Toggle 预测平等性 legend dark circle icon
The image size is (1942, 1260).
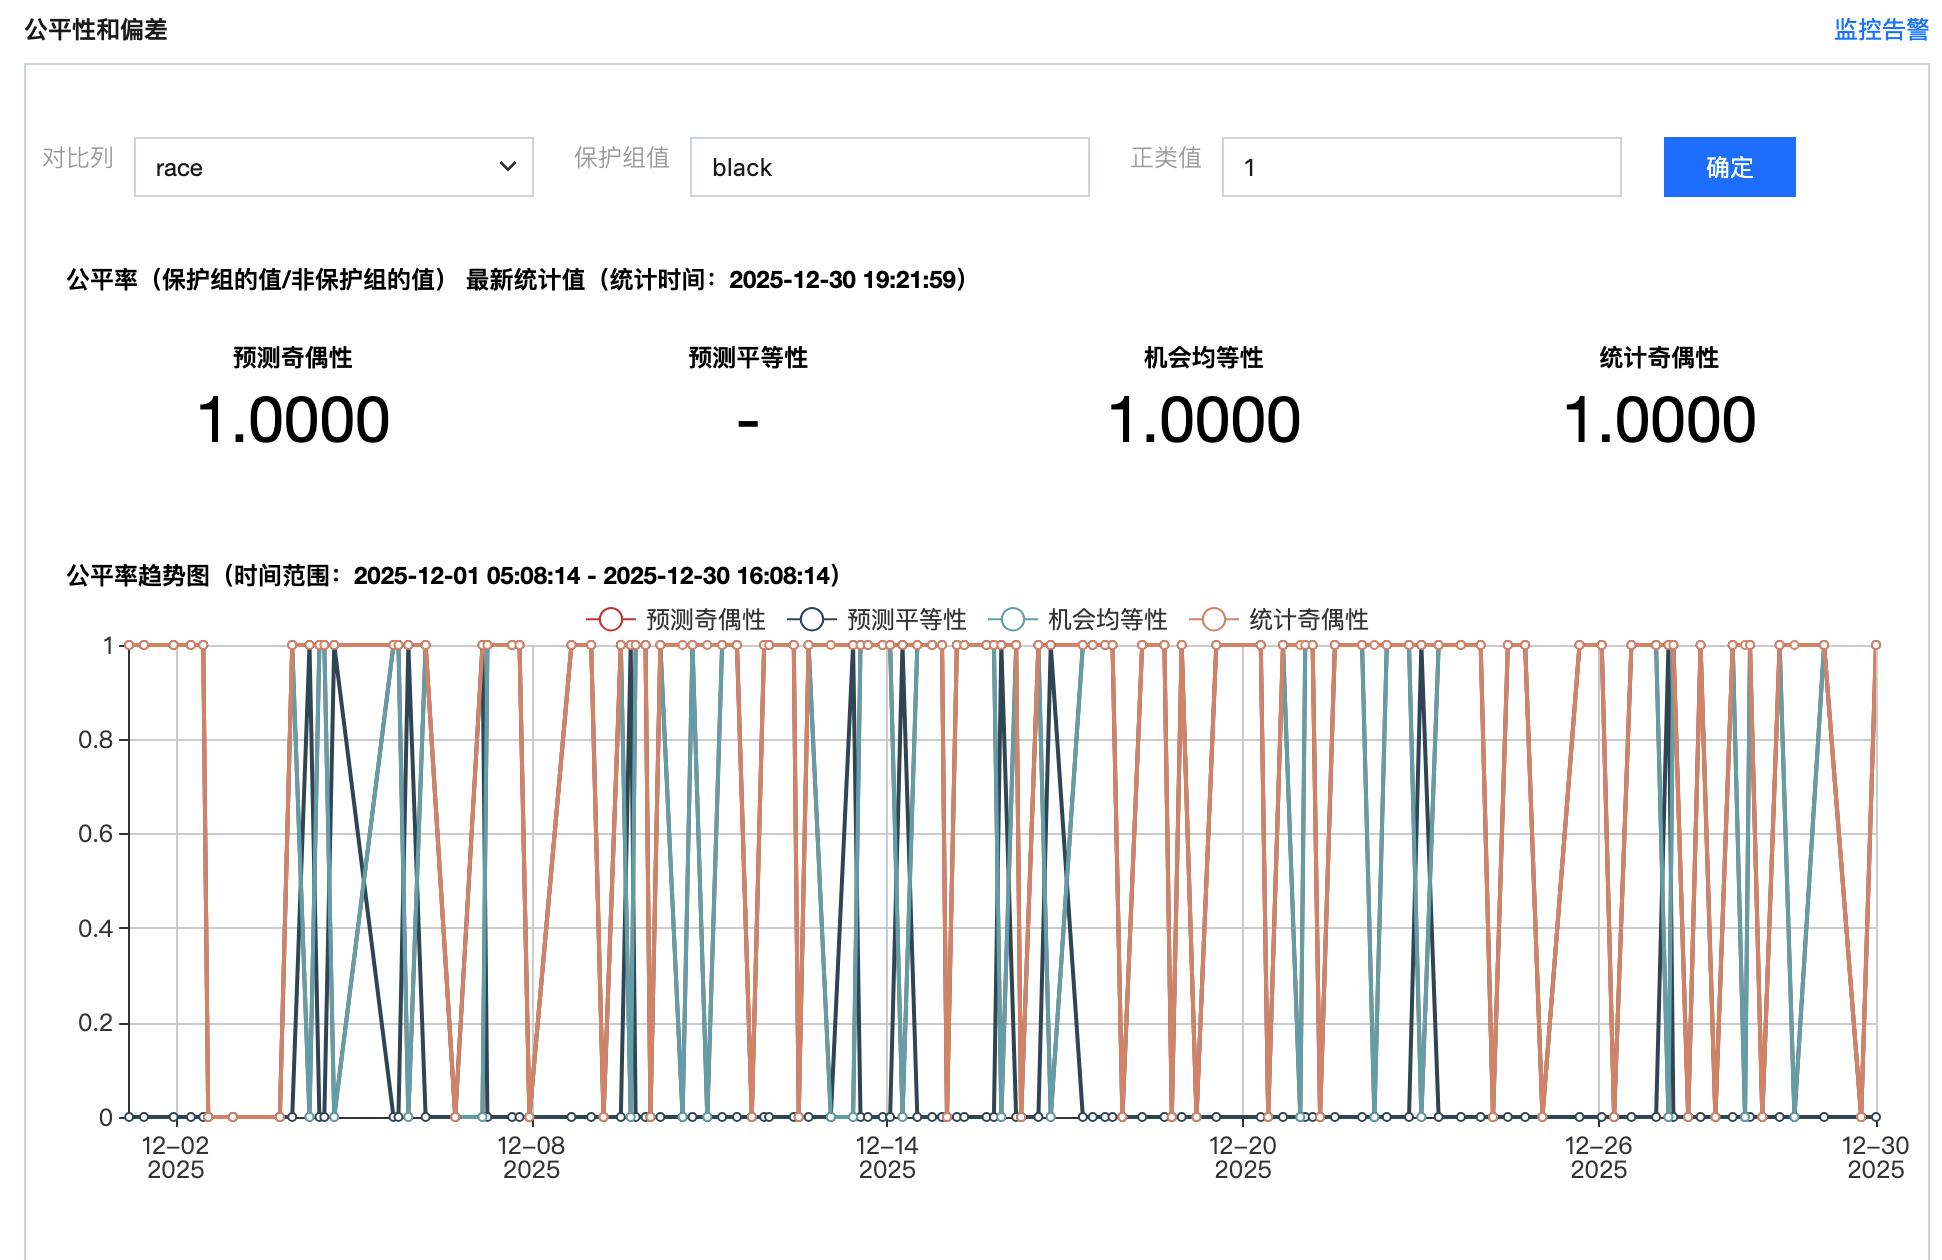pyautogui.click(x=812, y=620)
